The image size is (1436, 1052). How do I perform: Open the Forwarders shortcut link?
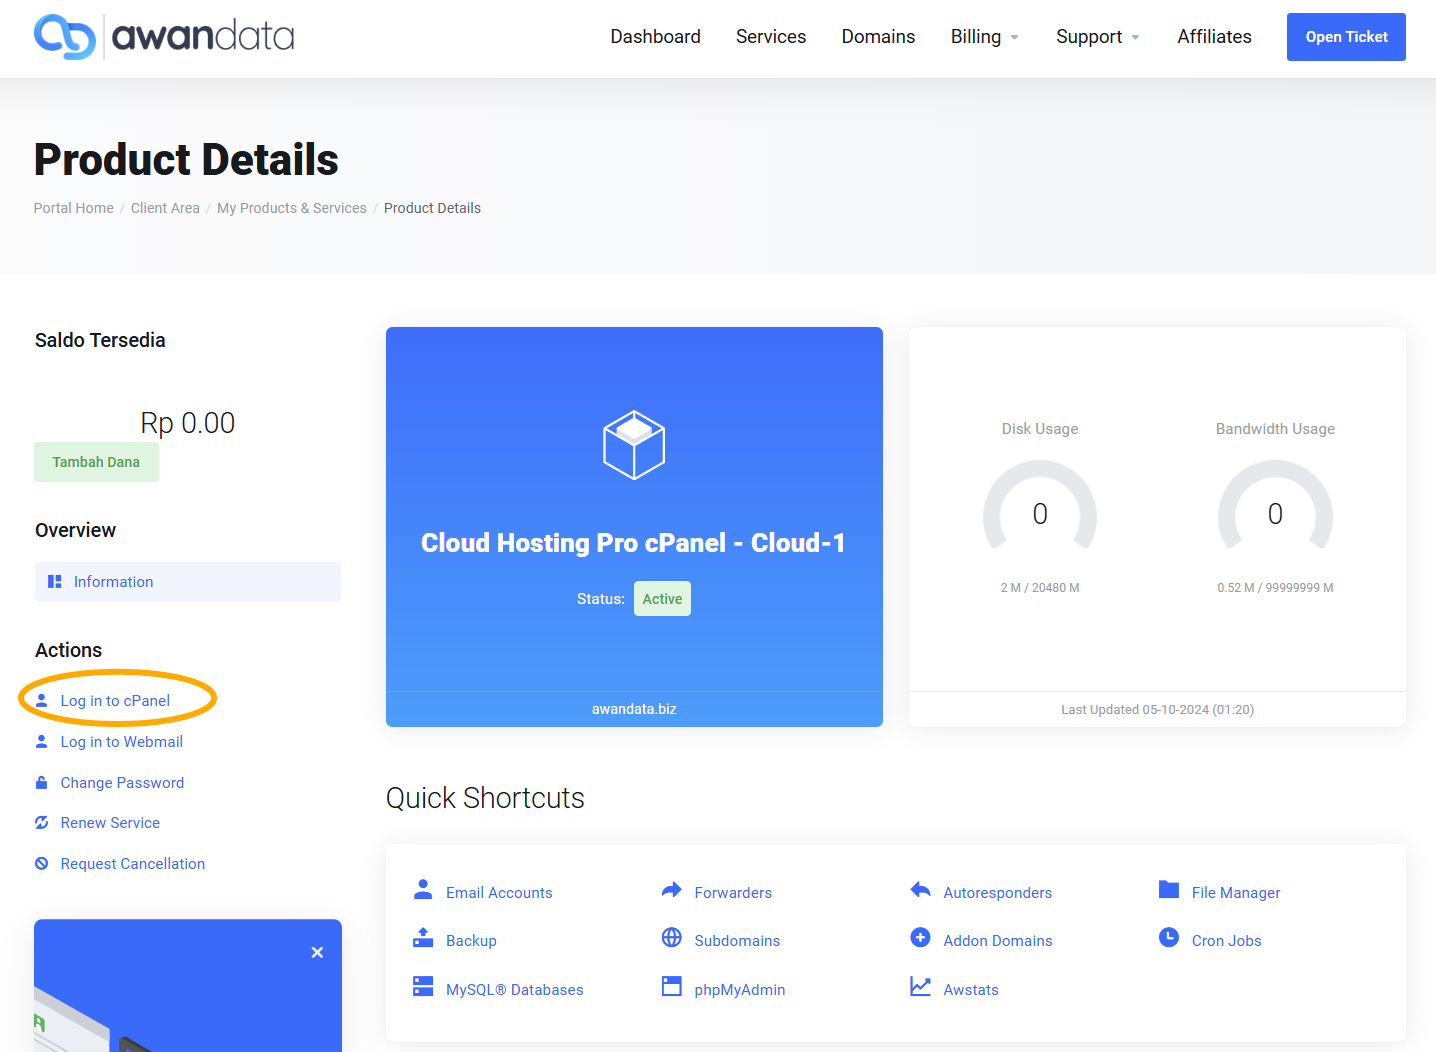coord(733,893)
